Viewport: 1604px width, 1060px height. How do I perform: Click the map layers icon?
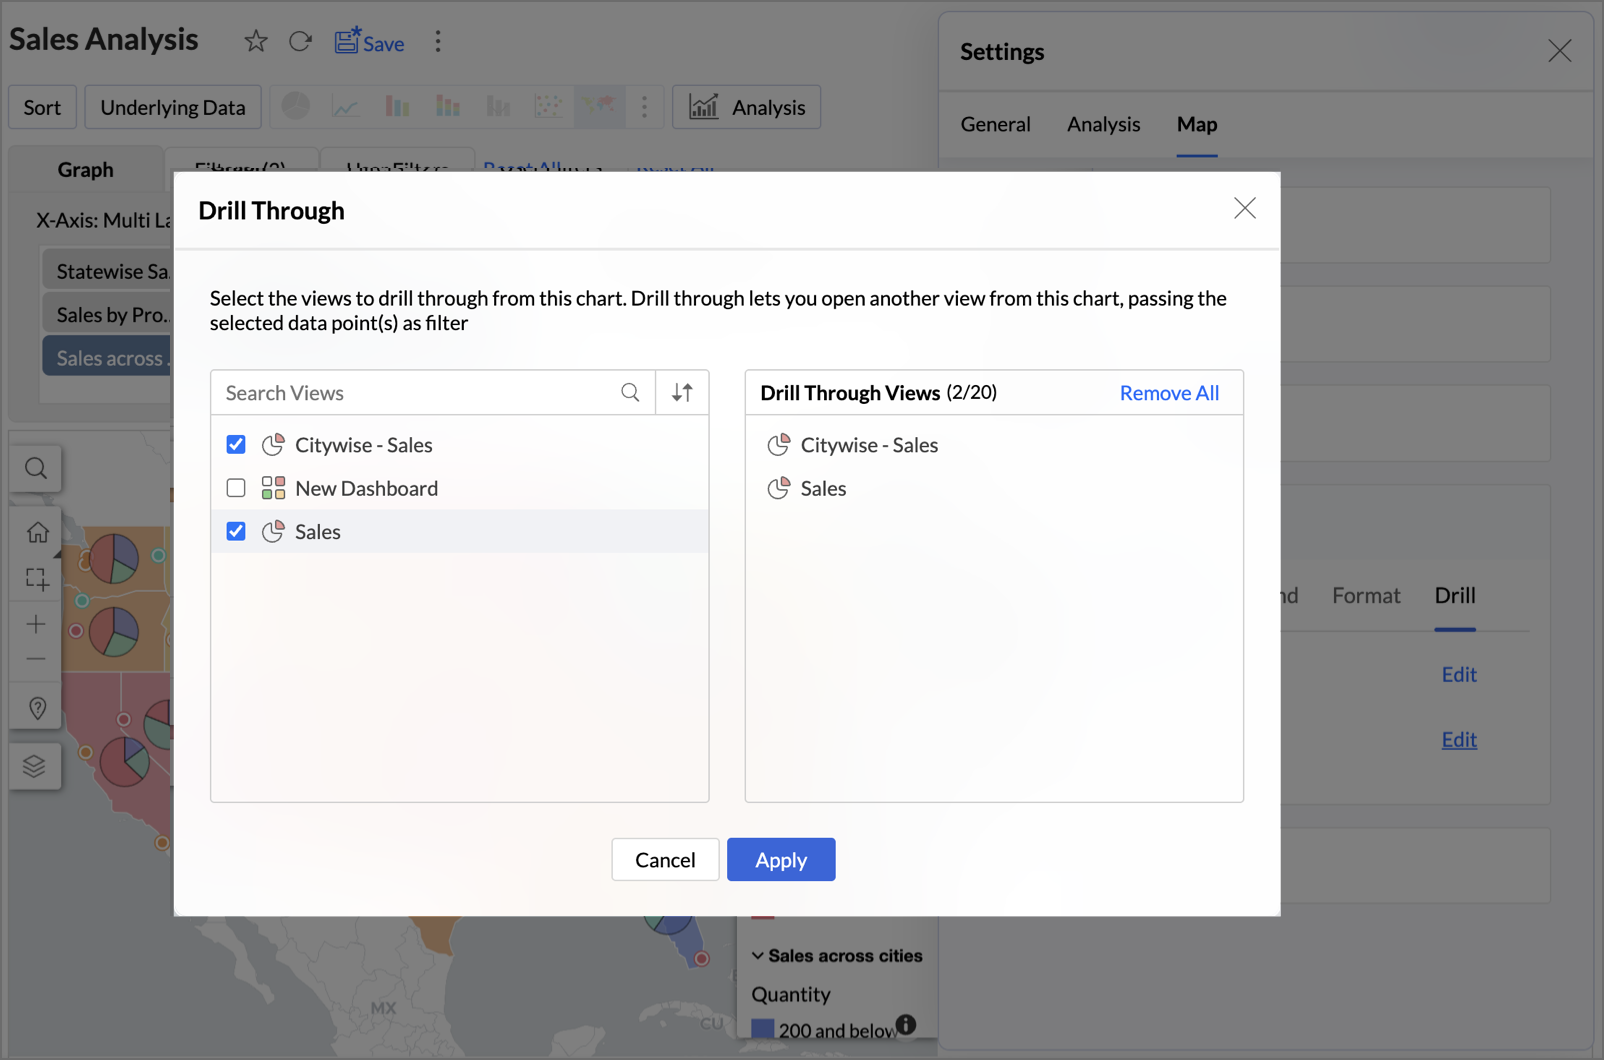click(35, 766)
